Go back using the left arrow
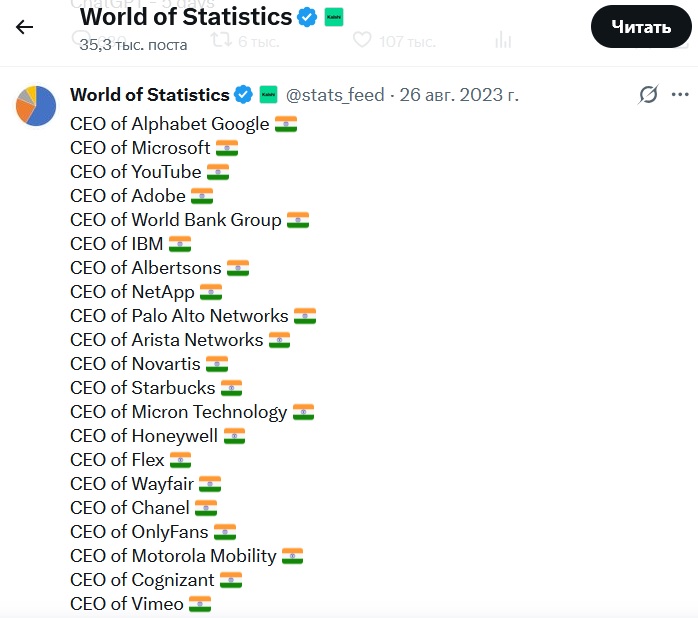Screen dimensions: 698x618 pos(24,27)
